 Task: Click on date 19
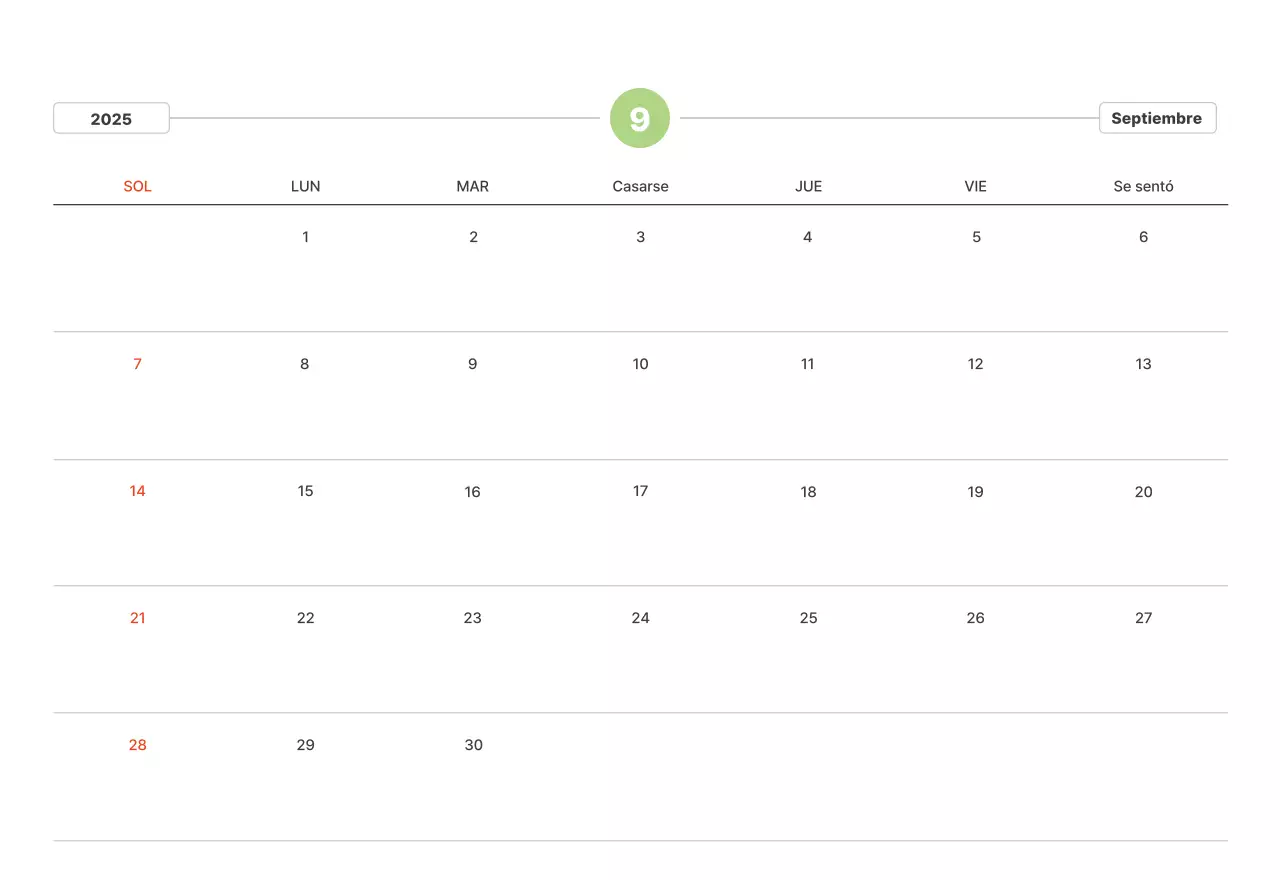coord(975,491)
